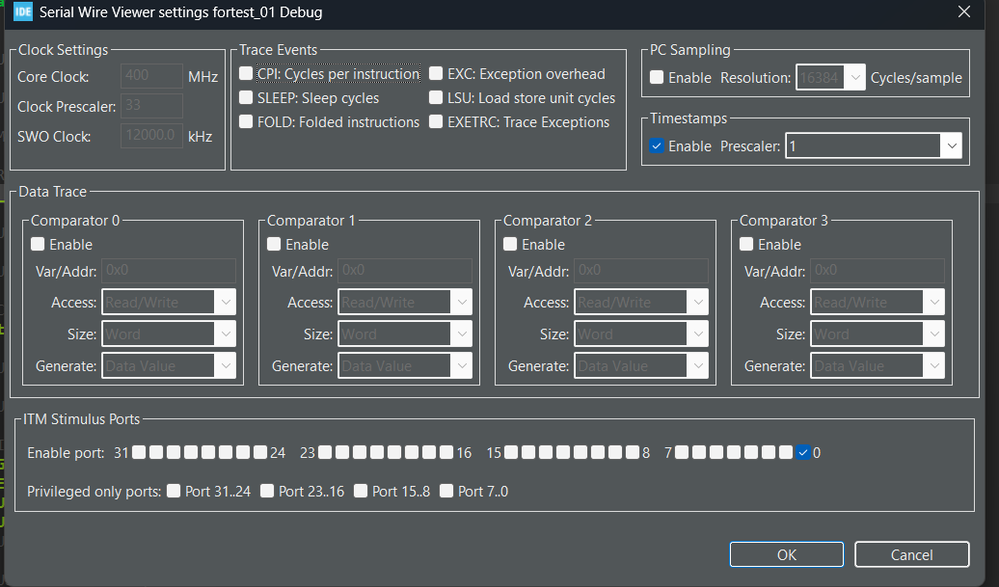999x587 pixels.
Task: Enable PC Sampling checkbox
Action: click(x=657, y=77)
